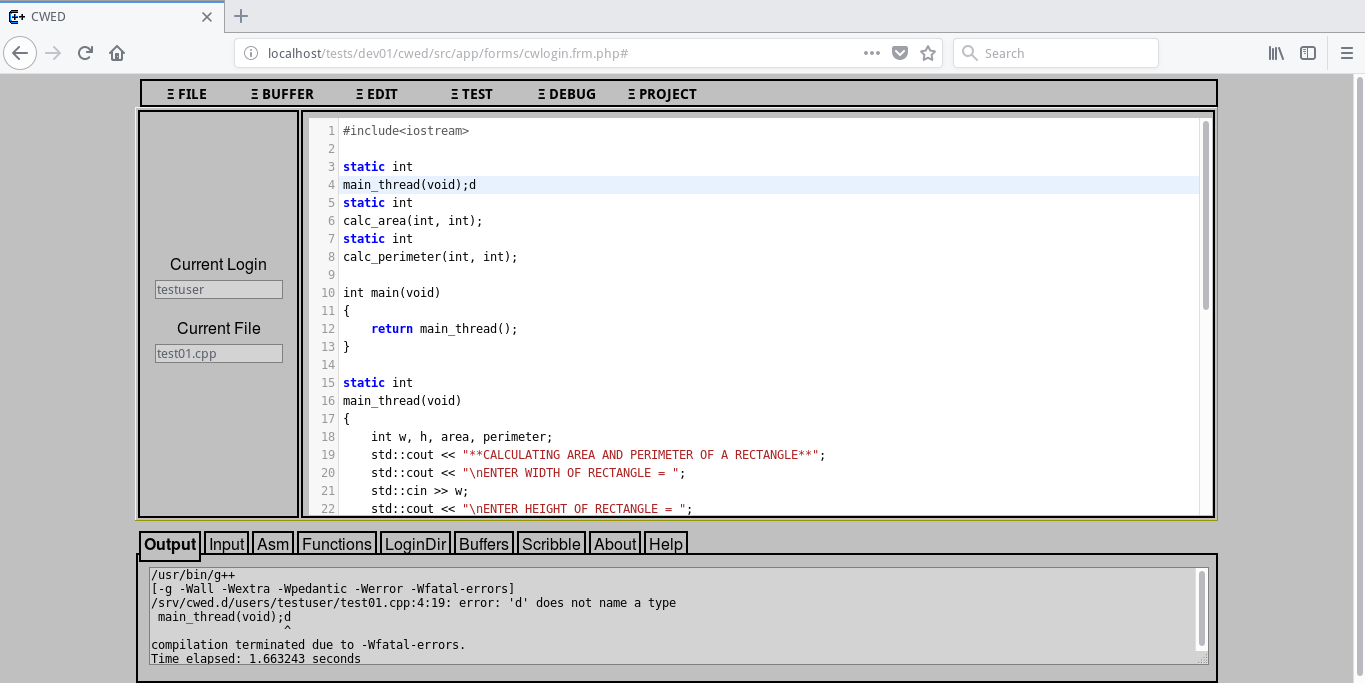The image size is (1365, 683).
Task: Switch to the Functions tab
Action: 337,544
